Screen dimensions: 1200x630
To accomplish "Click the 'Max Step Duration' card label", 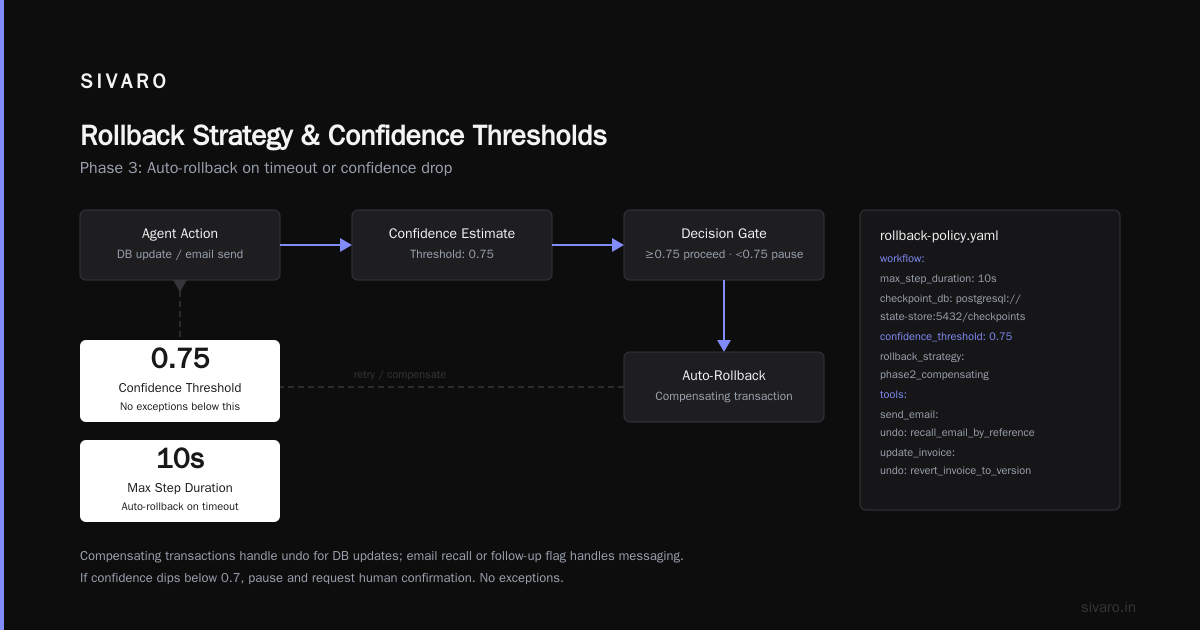I will [x=180, y=488].
